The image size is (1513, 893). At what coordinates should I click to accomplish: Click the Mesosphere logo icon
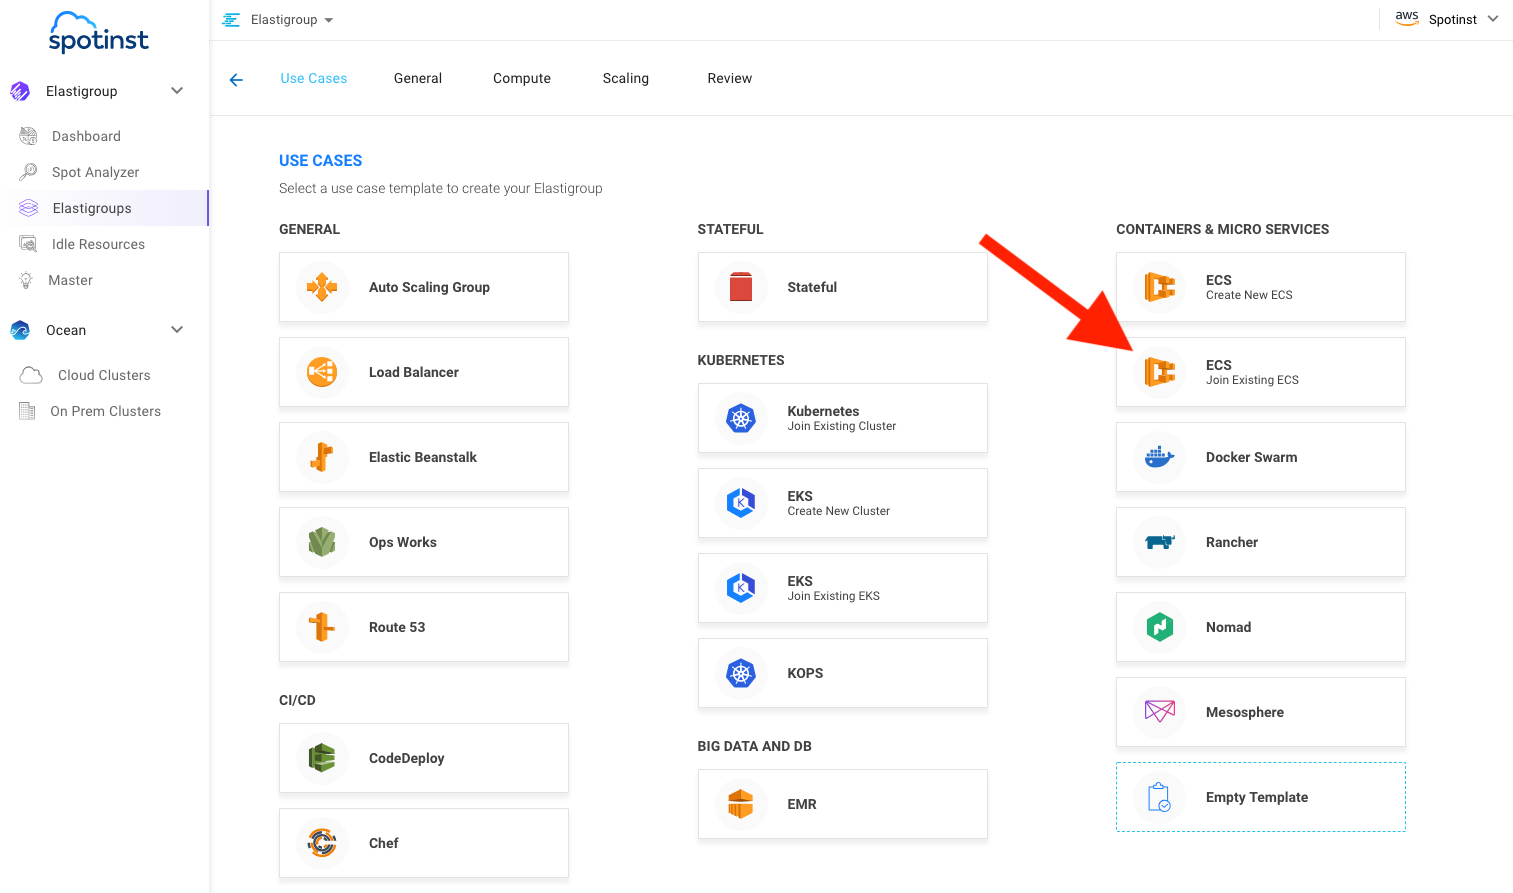pos(1159,712)
